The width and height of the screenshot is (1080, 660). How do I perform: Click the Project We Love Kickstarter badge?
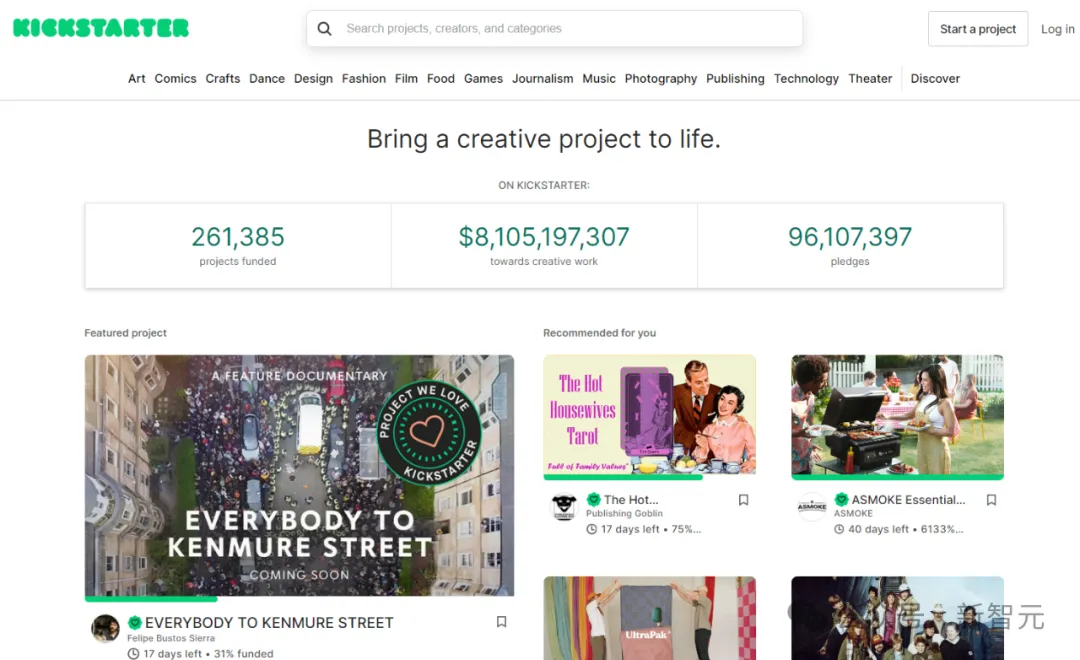coord(428,432)
